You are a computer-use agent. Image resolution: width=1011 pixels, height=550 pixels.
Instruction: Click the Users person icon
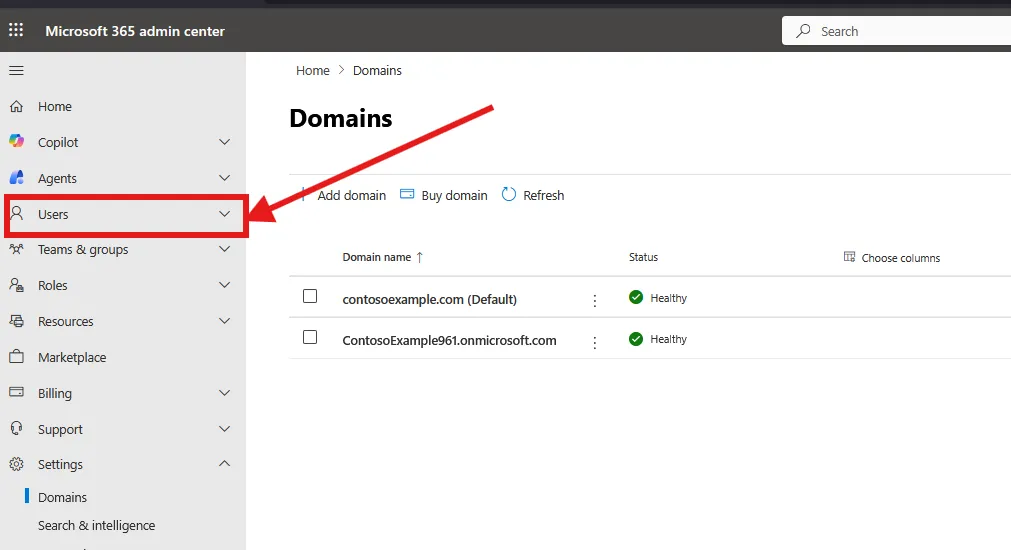click(17, 213)
